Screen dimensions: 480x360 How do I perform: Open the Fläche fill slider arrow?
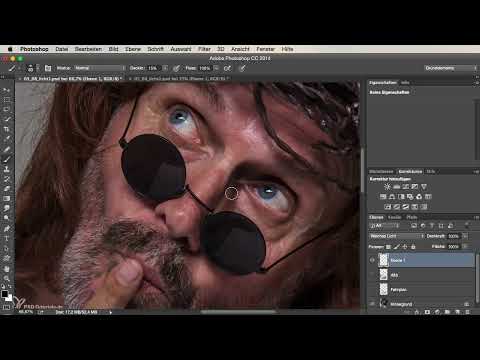[x=465, y=247]
